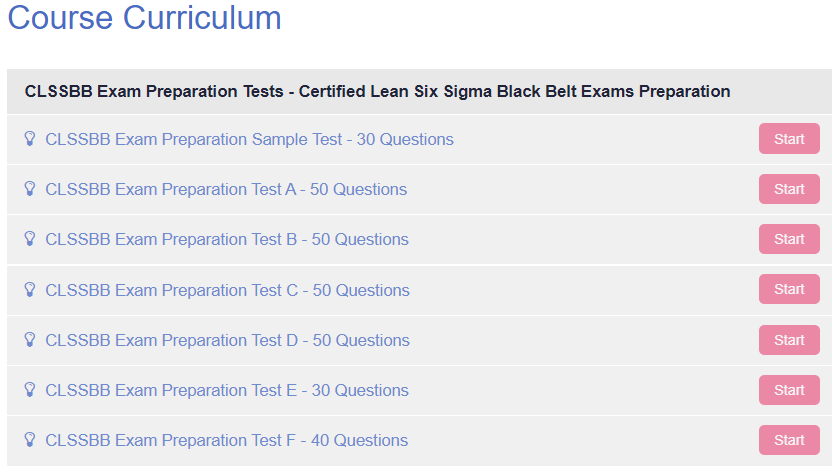Viewport: 839px width, 476px height.
Task: Start Test A with 50 questions
Action: [789, 189]
